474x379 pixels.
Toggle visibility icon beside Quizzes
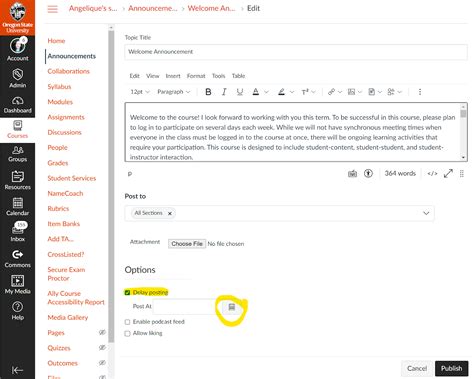(x=102, y=348)
